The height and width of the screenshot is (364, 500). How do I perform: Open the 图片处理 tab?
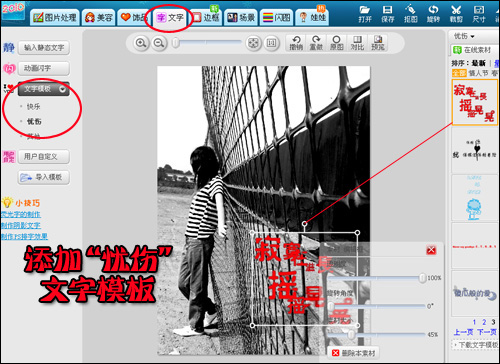(x=55, y=17)
